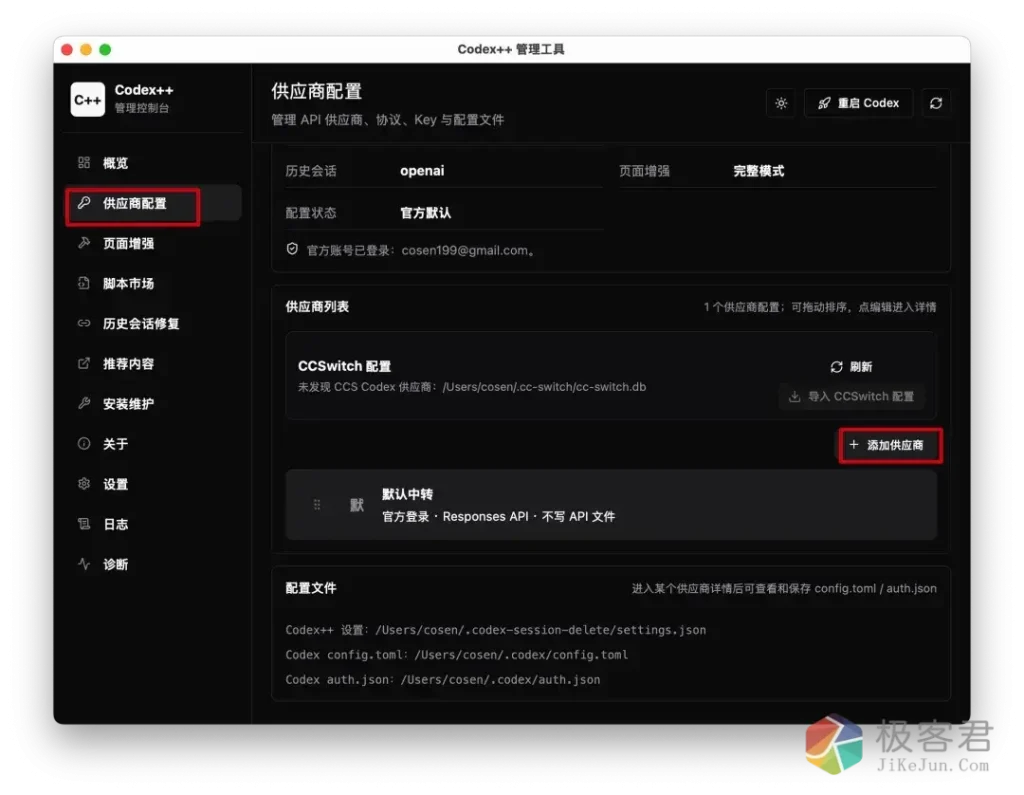
Task: Click the settings.json path line
Action: (496, 630)
